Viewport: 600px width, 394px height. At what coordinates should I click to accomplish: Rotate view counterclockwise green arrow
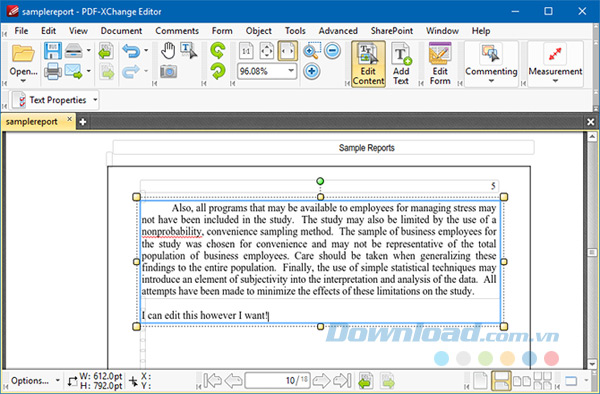click(218, 50)
